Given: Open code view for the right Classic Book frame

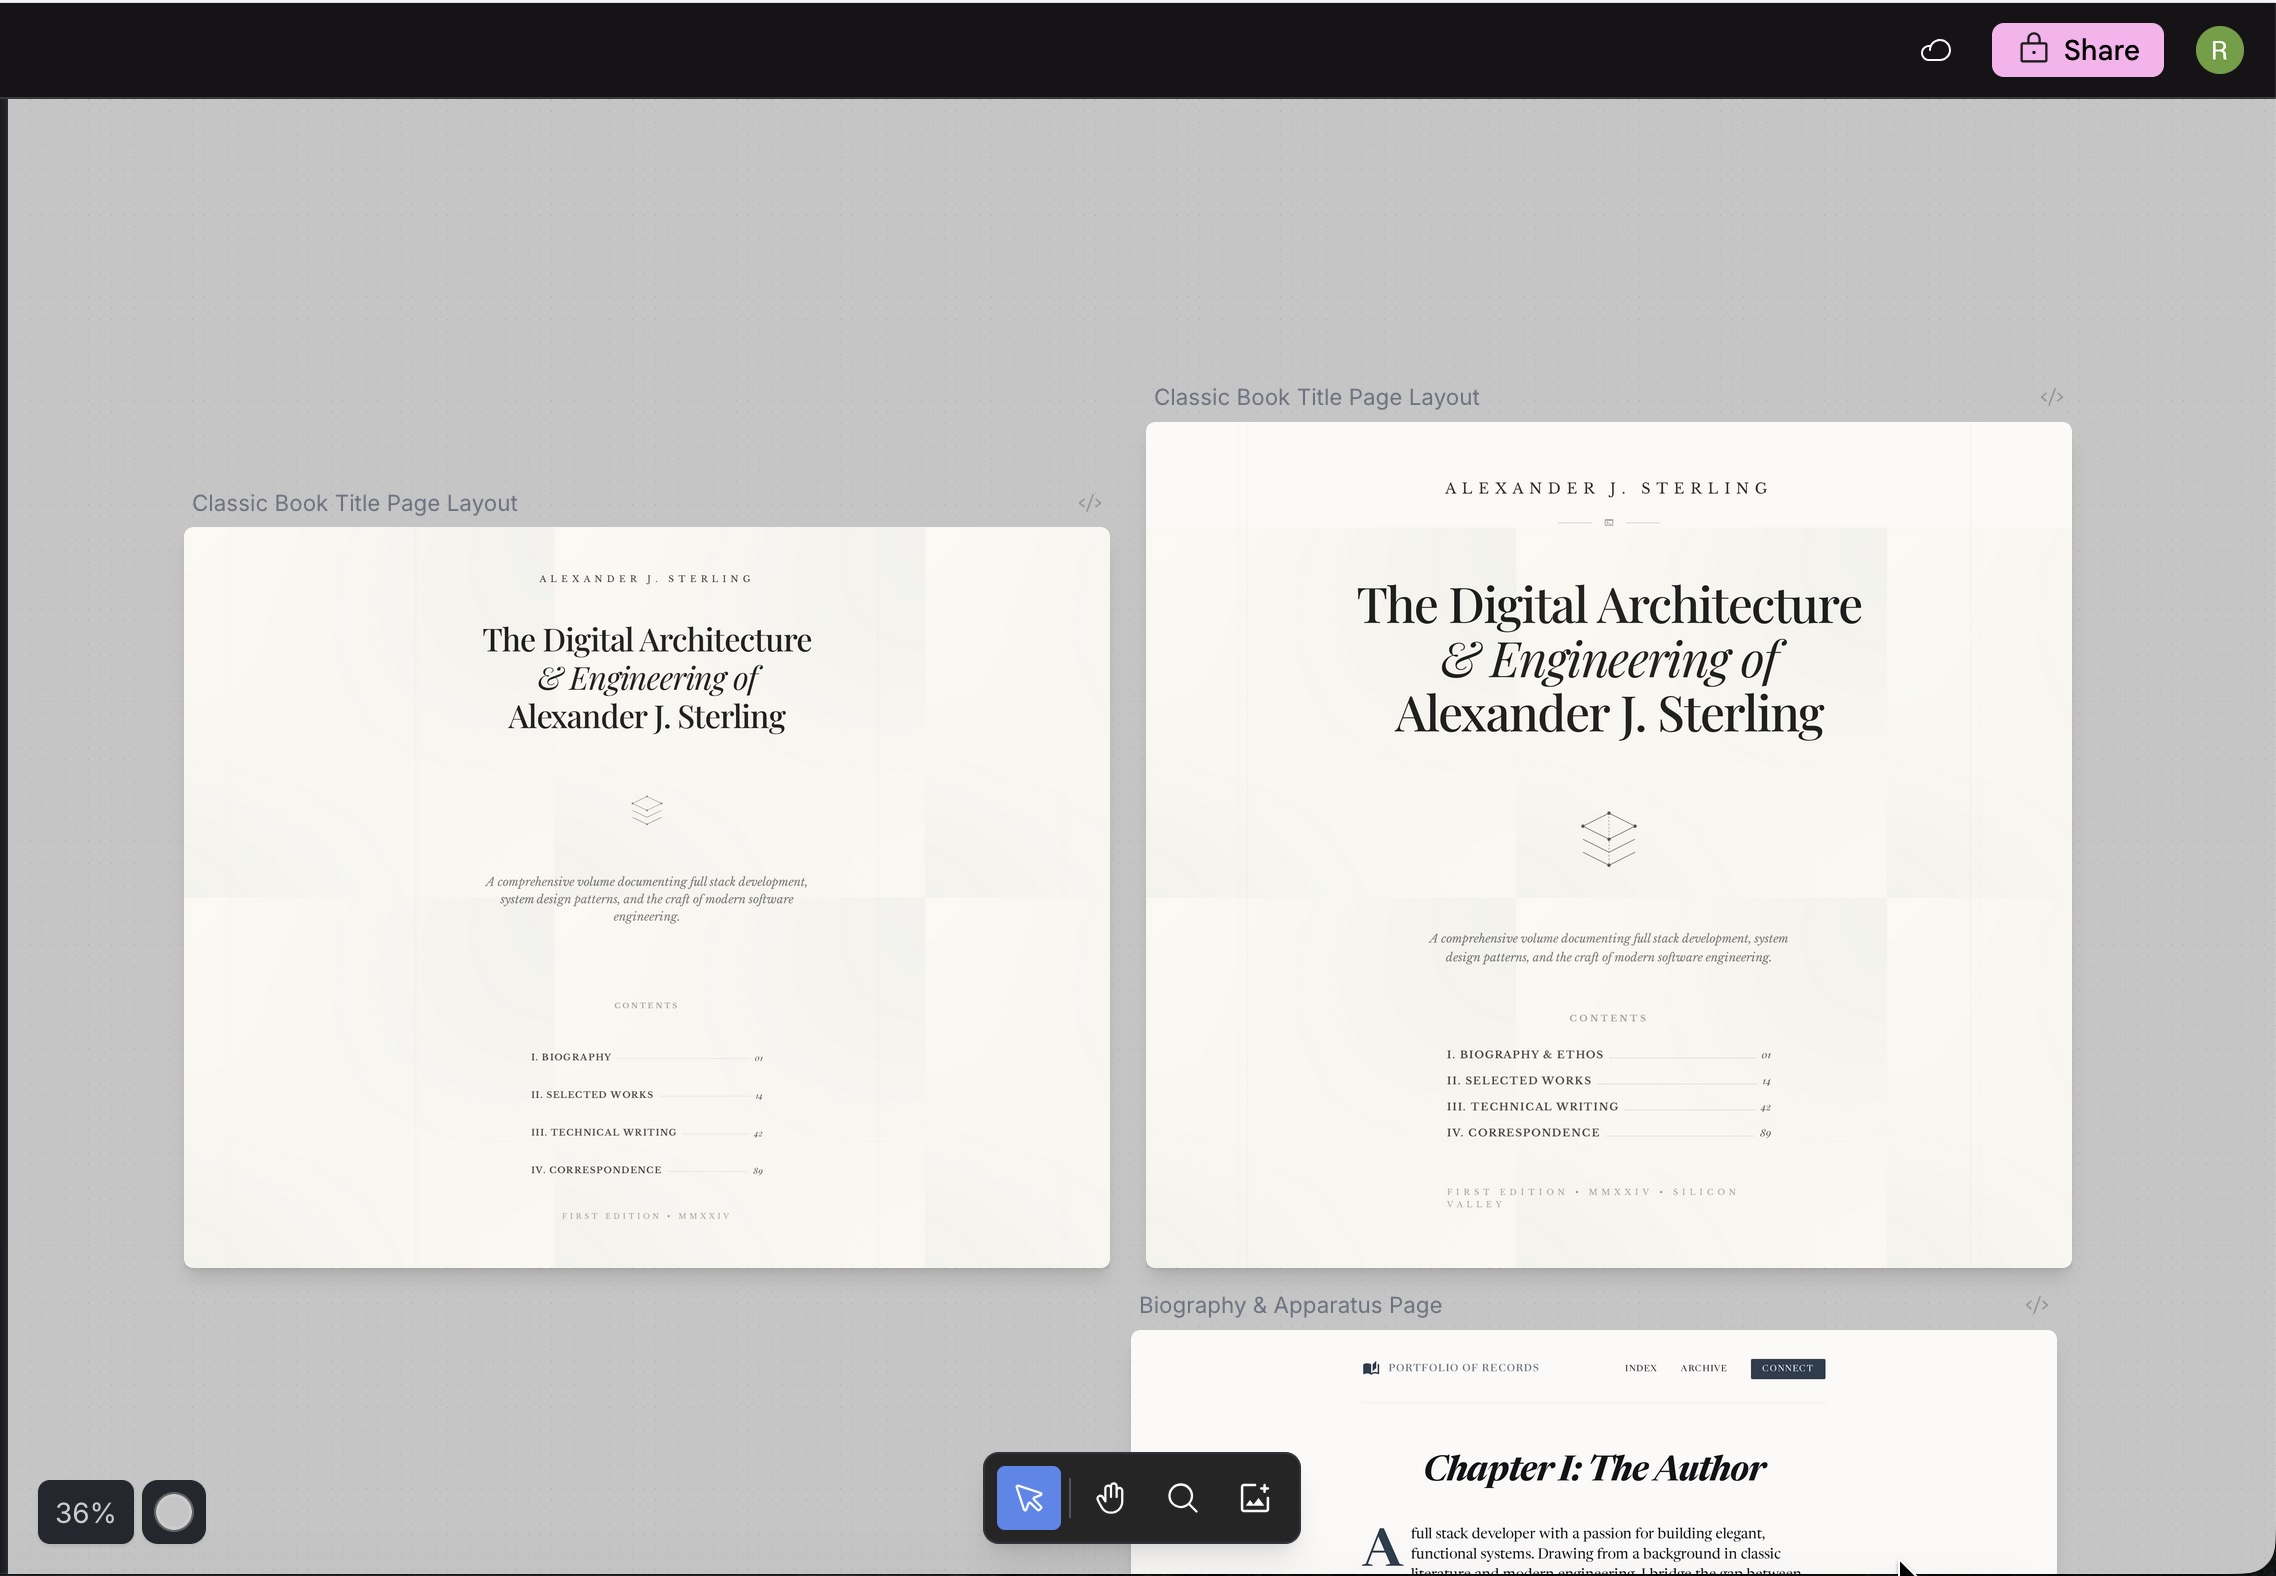Looking at the screenshot, I should pos(2051,396).
